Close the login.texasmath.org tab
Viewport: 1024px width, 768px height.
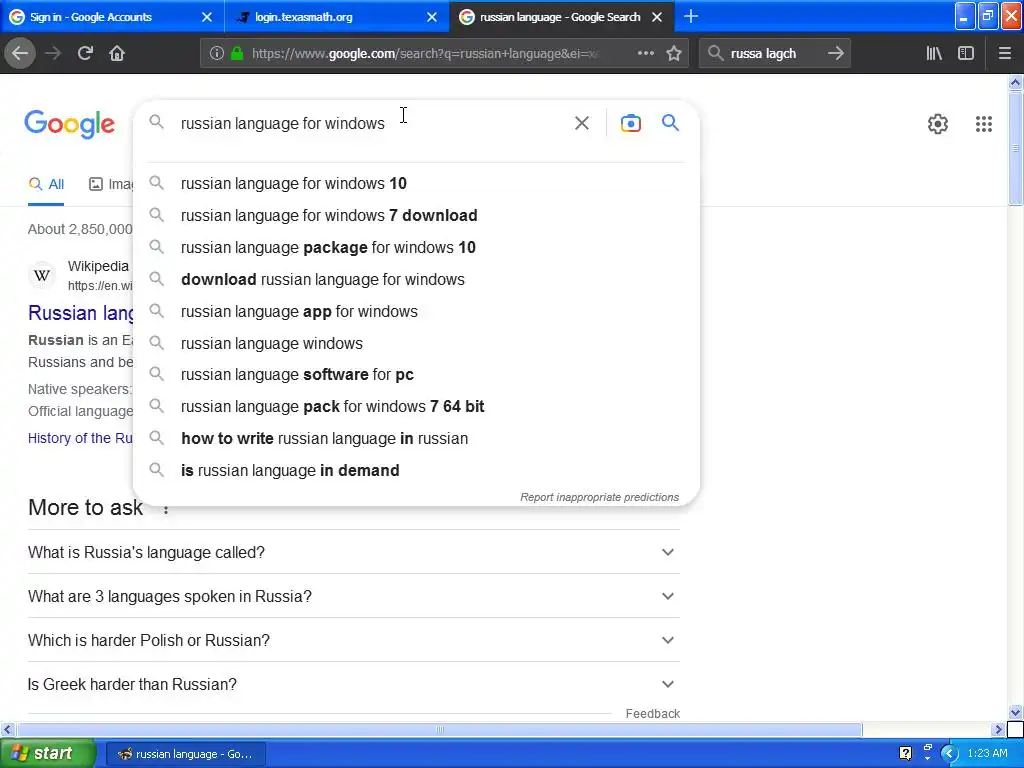pos(432,17)
